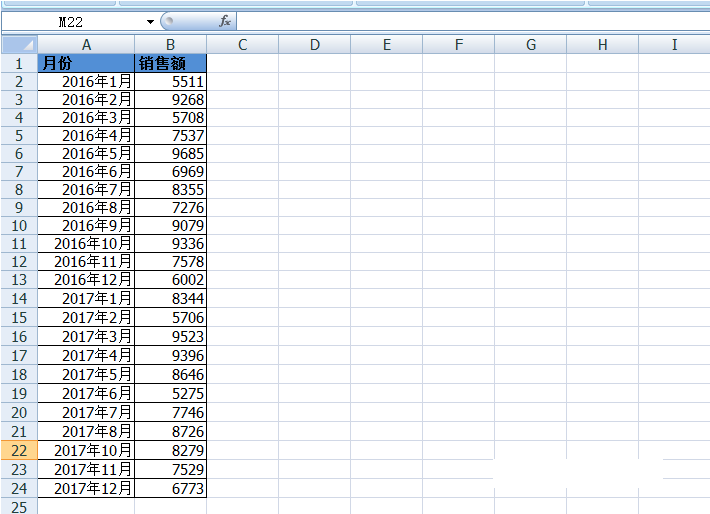Viewport: 710px width, 514px height.
Task: Select cell with 2017年11月
Action: click(x=86, y=470)
